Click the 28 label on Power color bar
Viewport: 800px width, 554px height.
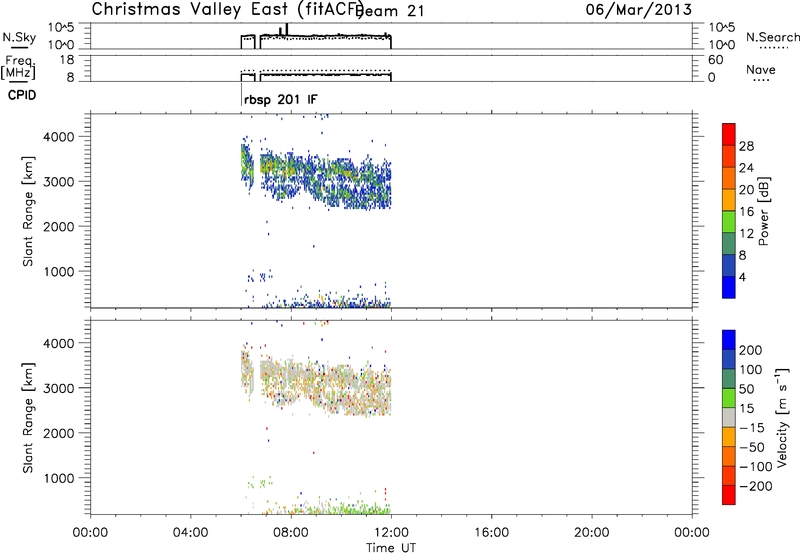746,146
